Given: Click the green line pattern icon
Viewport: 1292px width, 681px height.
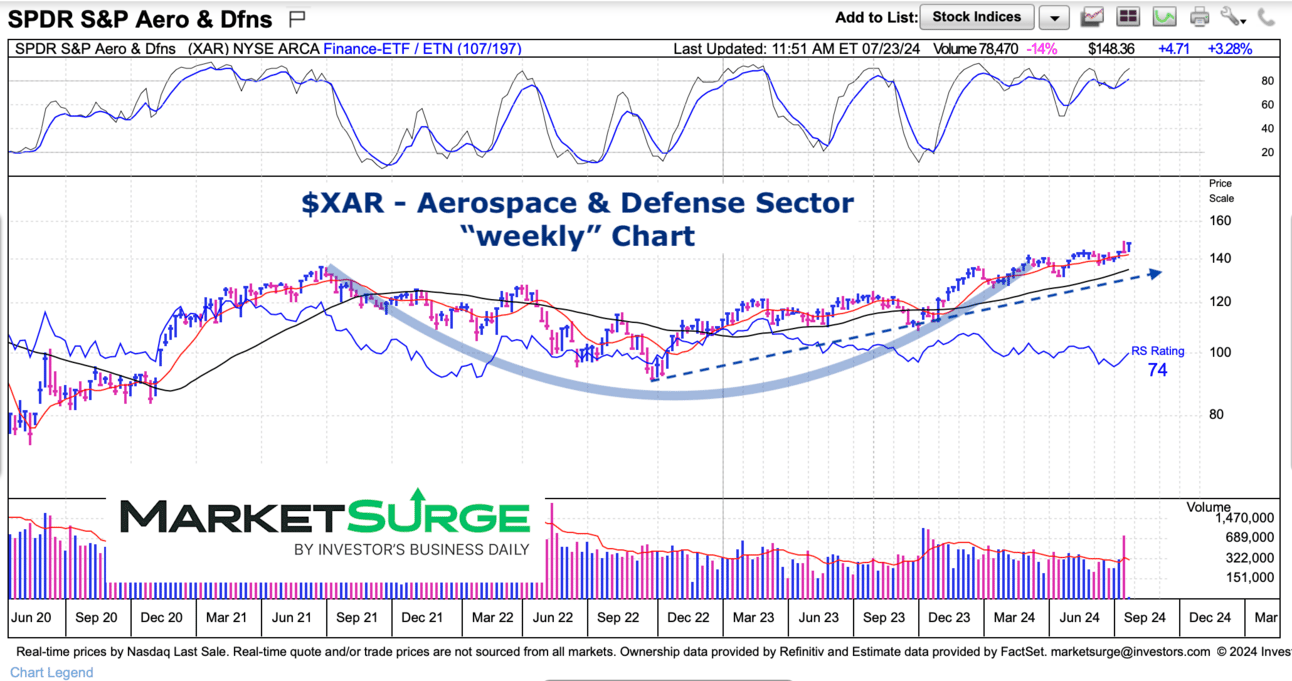Looking at the screenshot, I should (x=1164, y=17).
